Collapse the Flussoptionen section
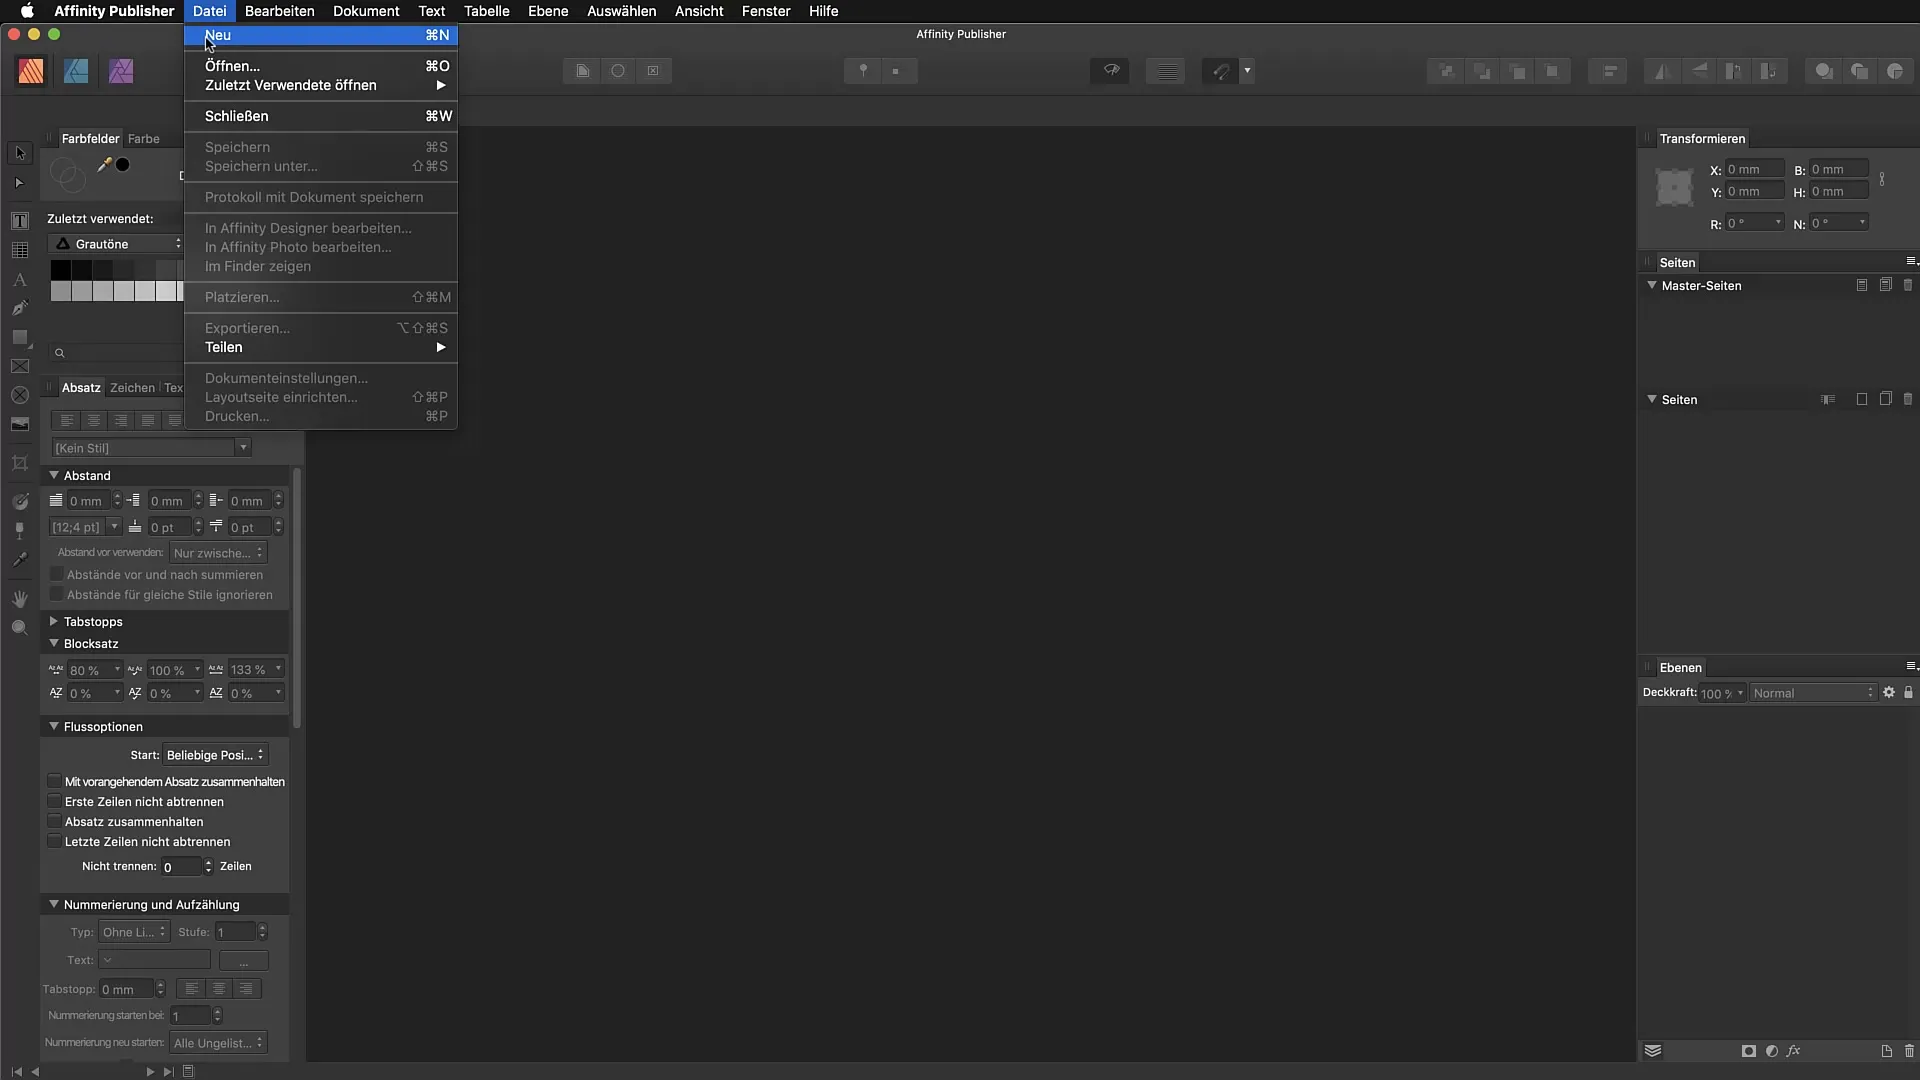Image resolution: width=1920 pixels, height=1080 pixels. [x=54, y=726]
